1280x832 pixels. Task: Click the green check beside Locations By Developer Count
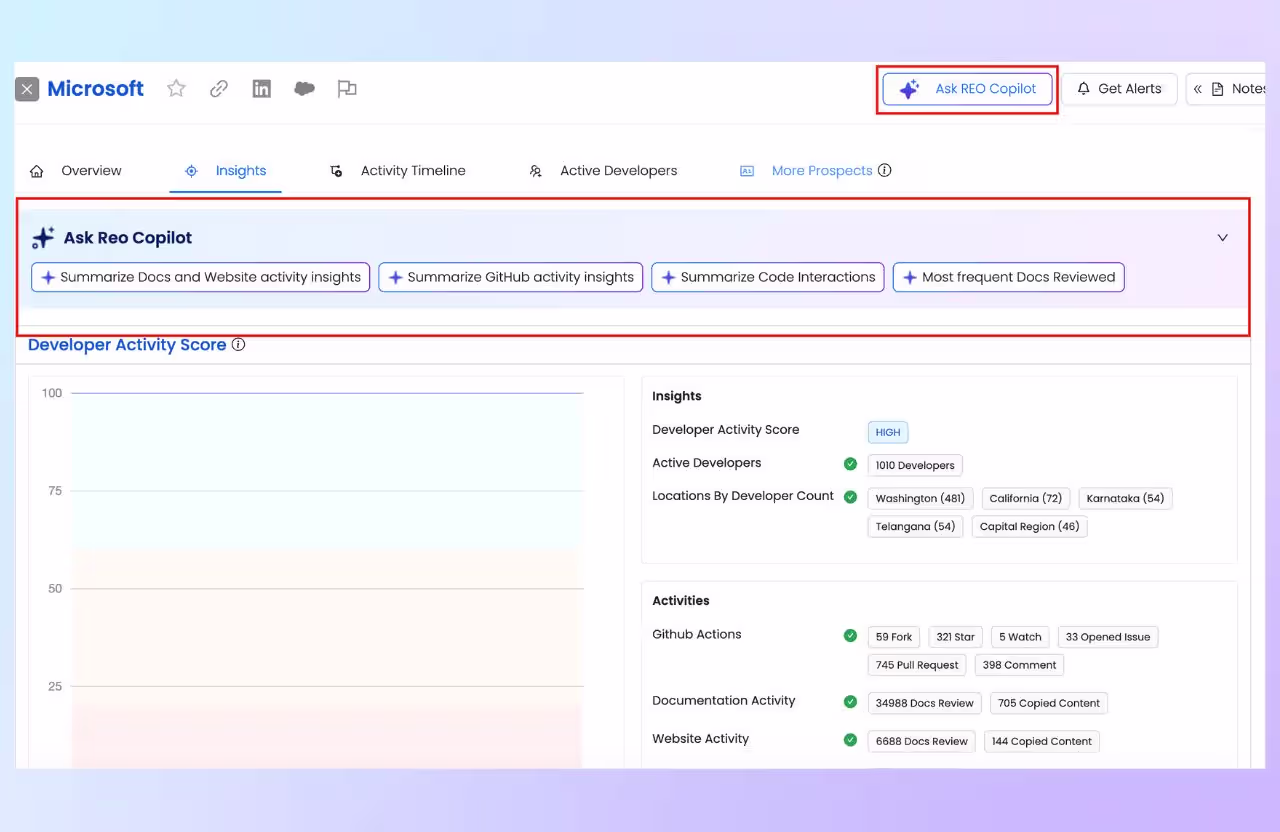point(850,497)
